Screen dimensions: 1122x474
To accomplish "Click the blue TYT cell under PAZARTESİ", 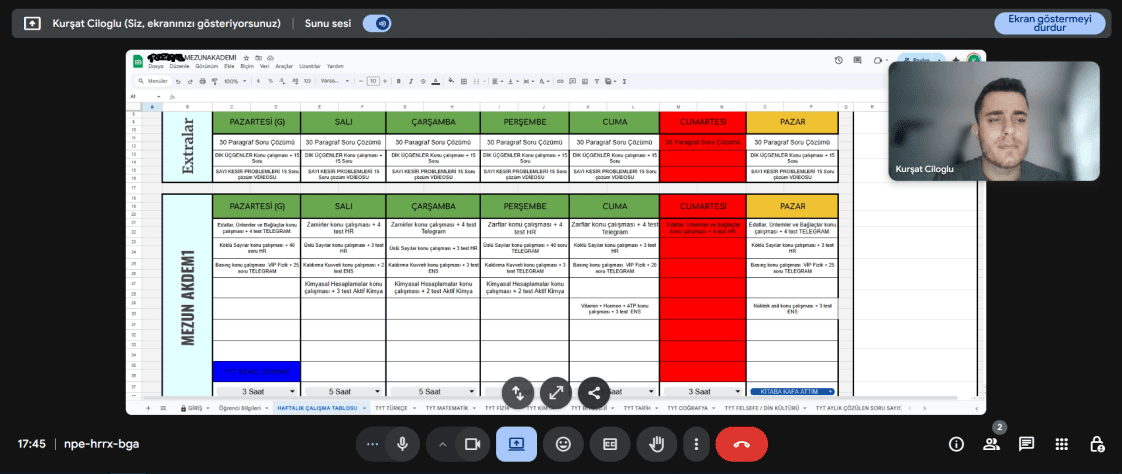I will 256,372.
